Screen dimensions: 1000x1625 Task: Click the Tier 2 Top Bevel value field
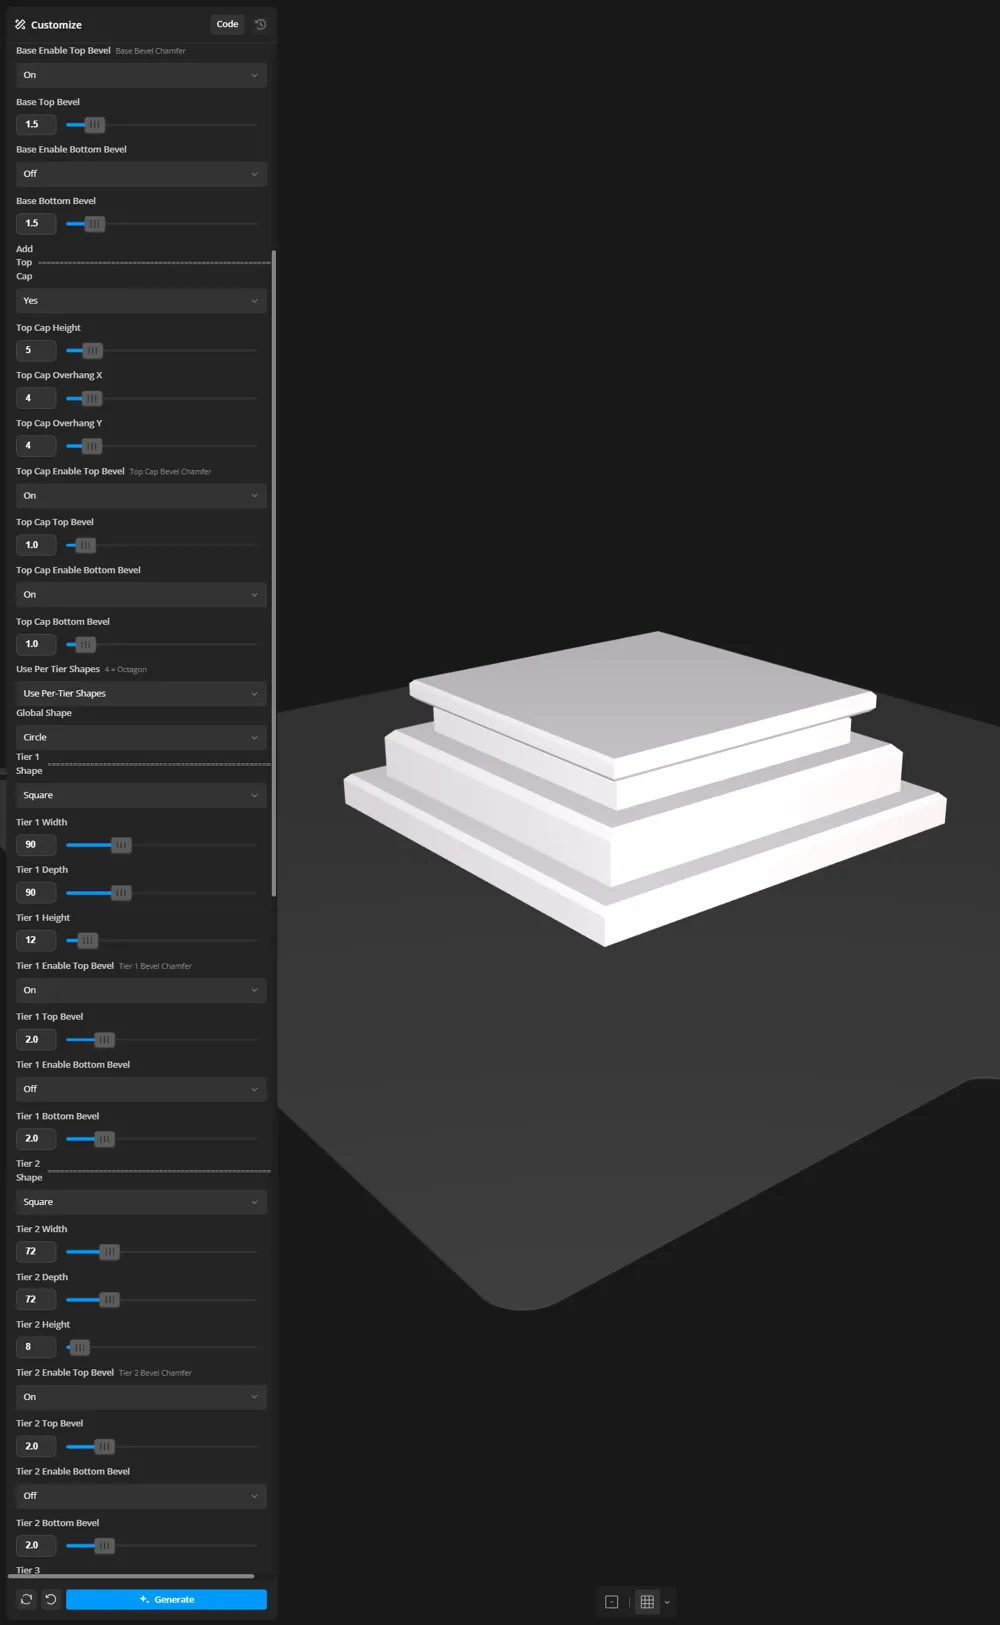[x=36, y=1447]
